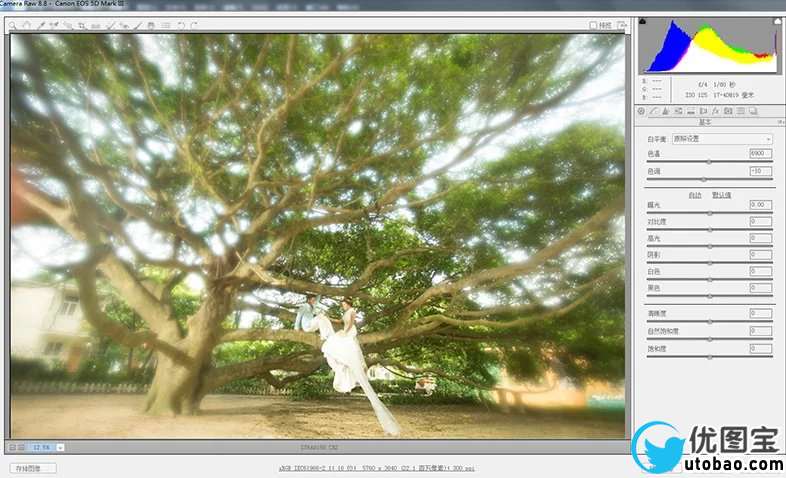Adjust the 高光 highlights slider
Viewport: 786px width, 478px height.
click(709, 247)
